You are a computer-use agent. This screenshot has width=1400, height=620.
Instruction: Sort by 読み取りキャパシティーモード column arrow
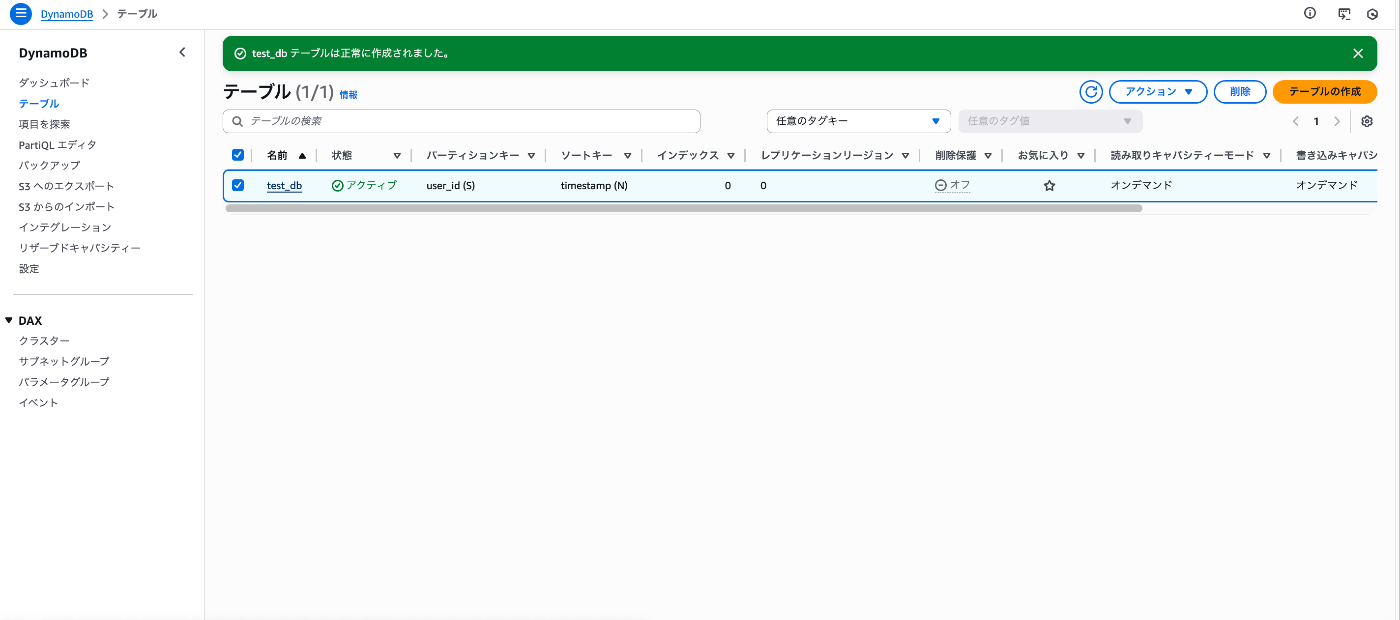1266,156
